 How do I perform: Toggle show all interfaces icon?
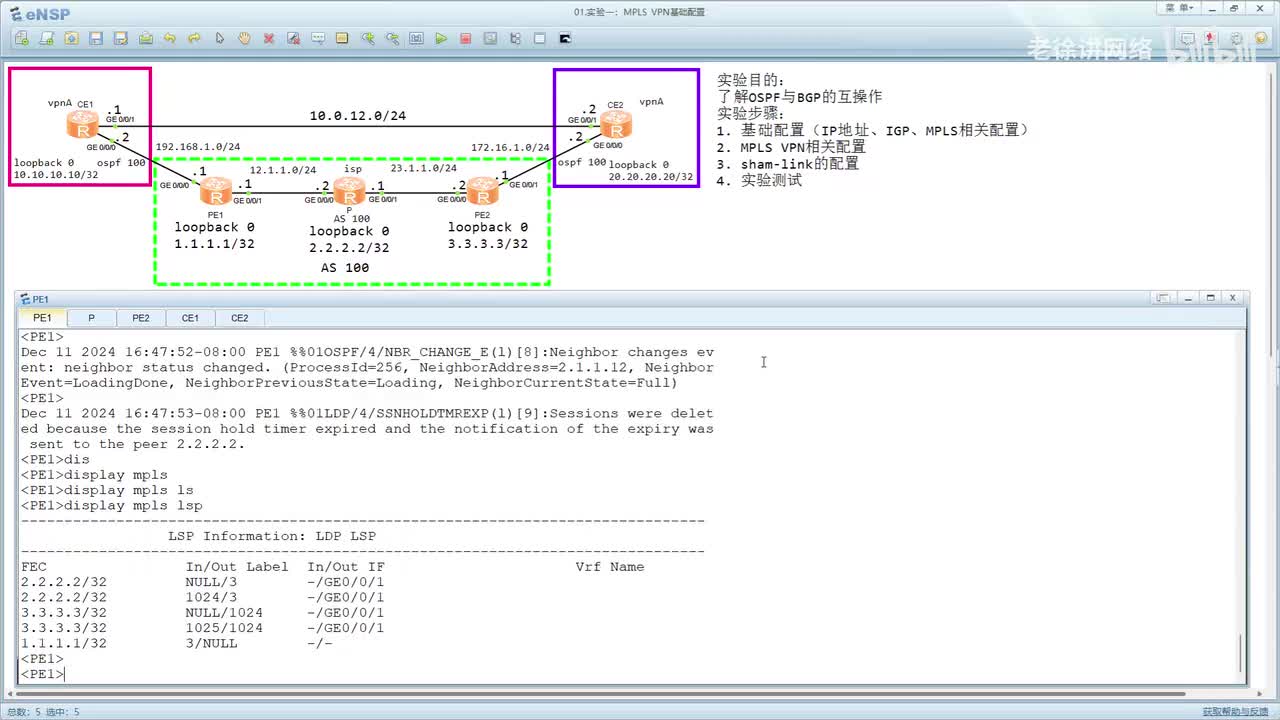tap(515, 39)
